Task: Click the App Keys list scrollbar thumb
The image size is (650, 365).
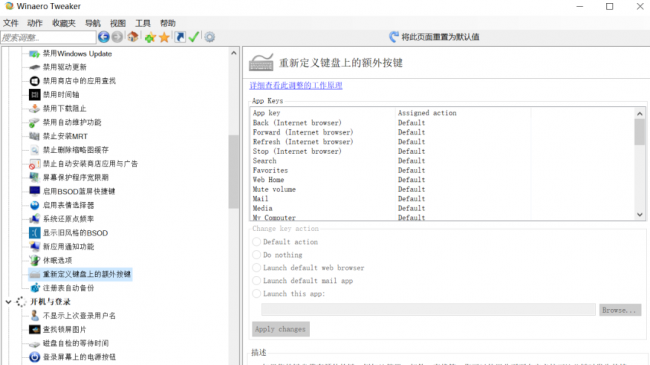Action: 640,132
